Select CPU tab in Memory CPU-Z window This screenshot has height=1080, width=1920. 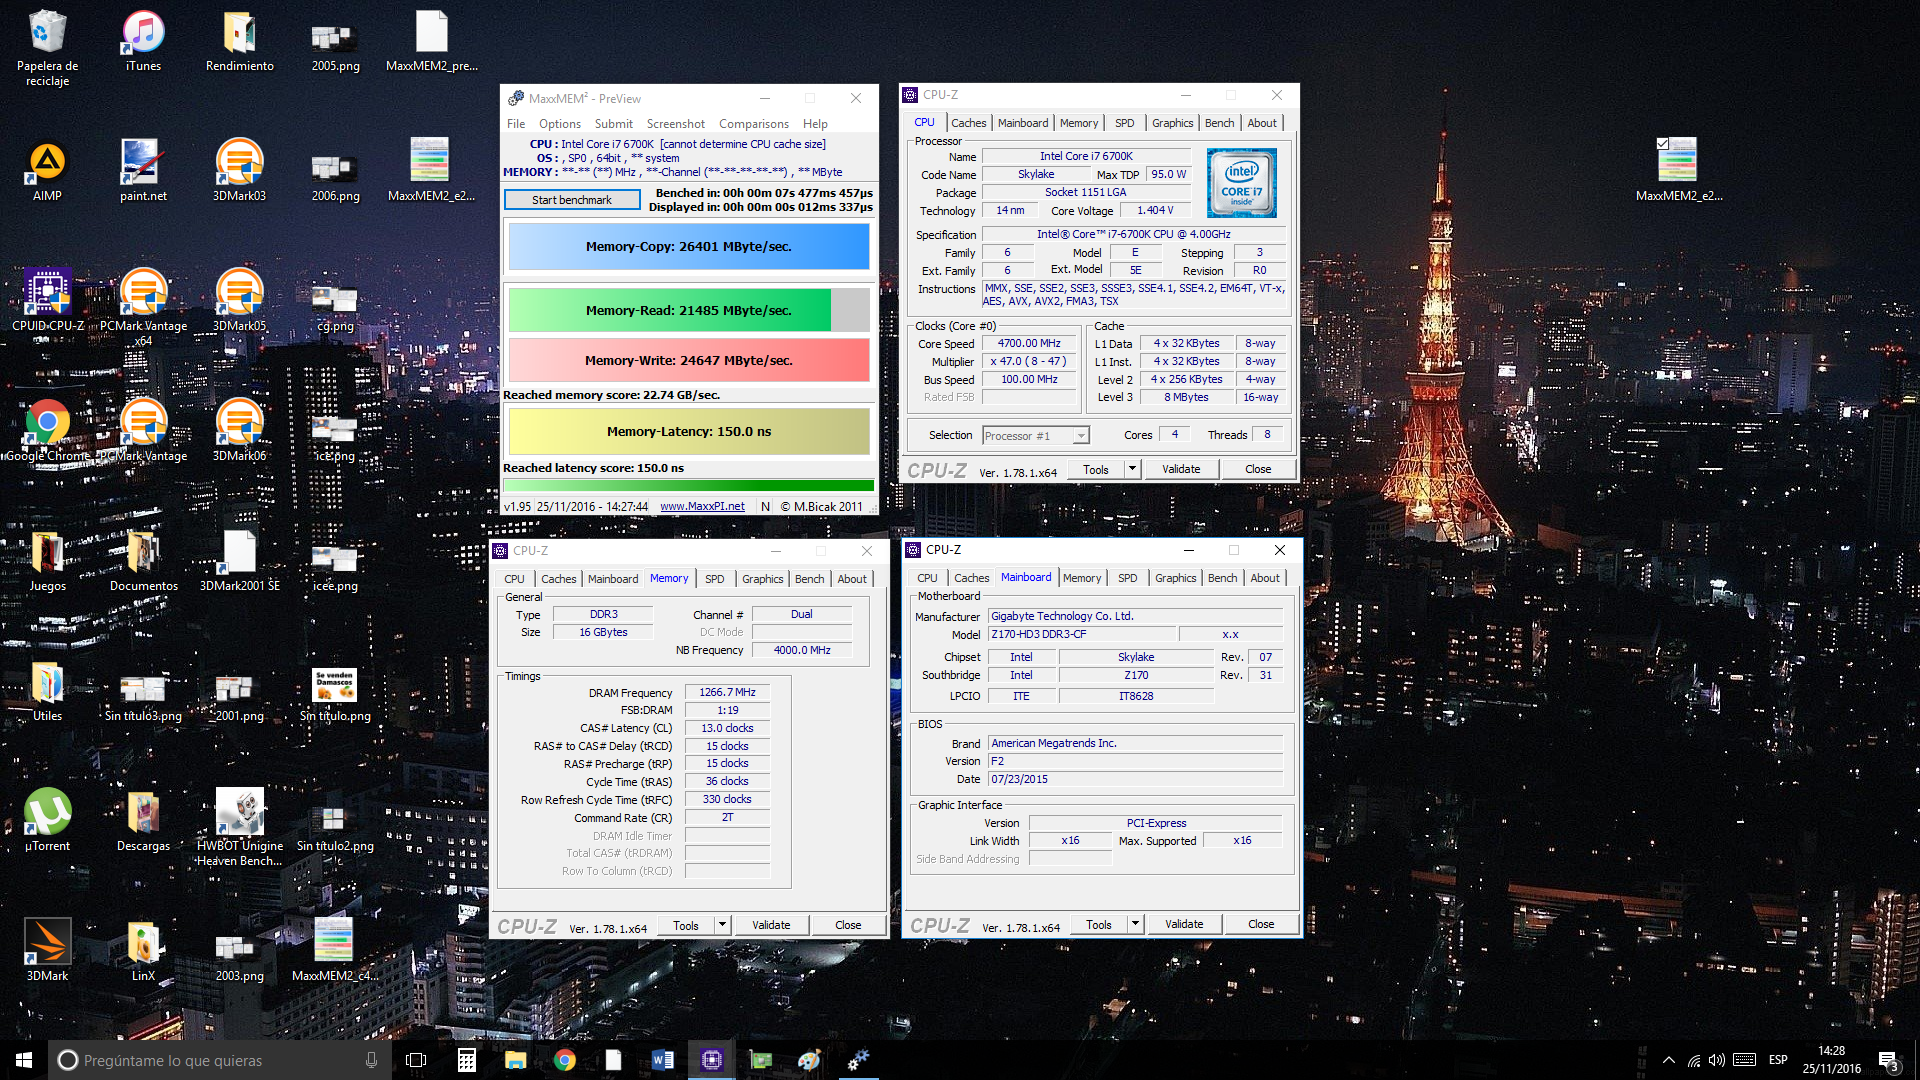[x=514, y=579]
